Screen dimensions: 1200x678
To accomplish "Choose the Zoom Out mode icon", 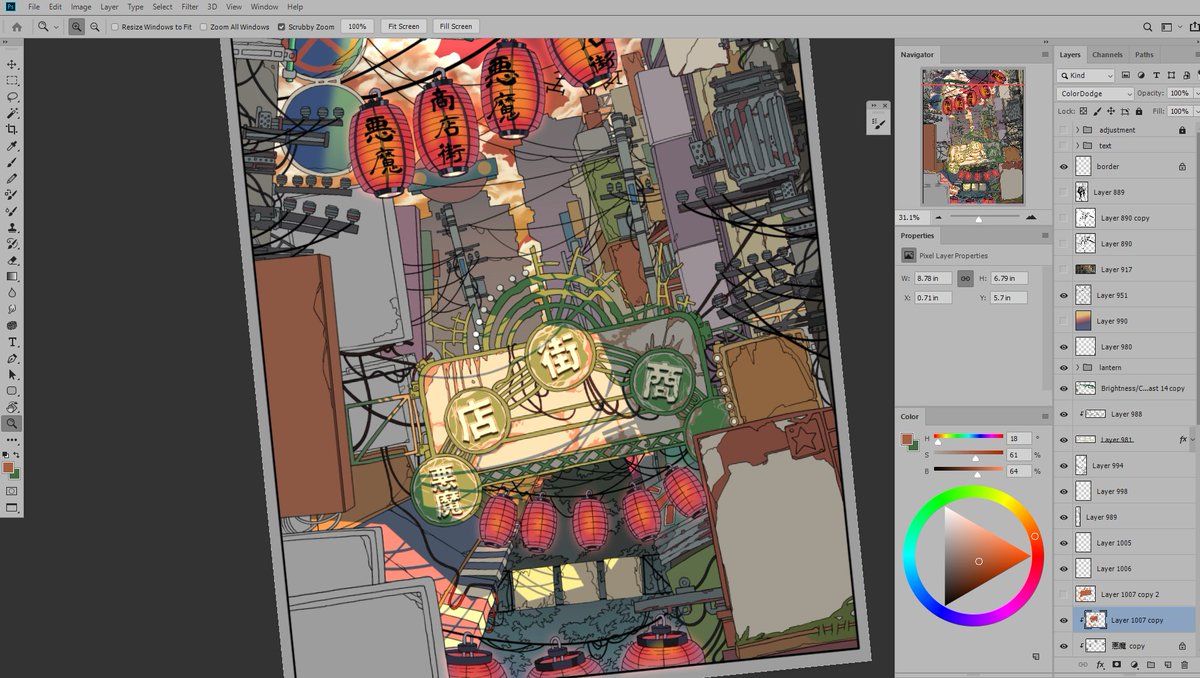I will (94, 27).
